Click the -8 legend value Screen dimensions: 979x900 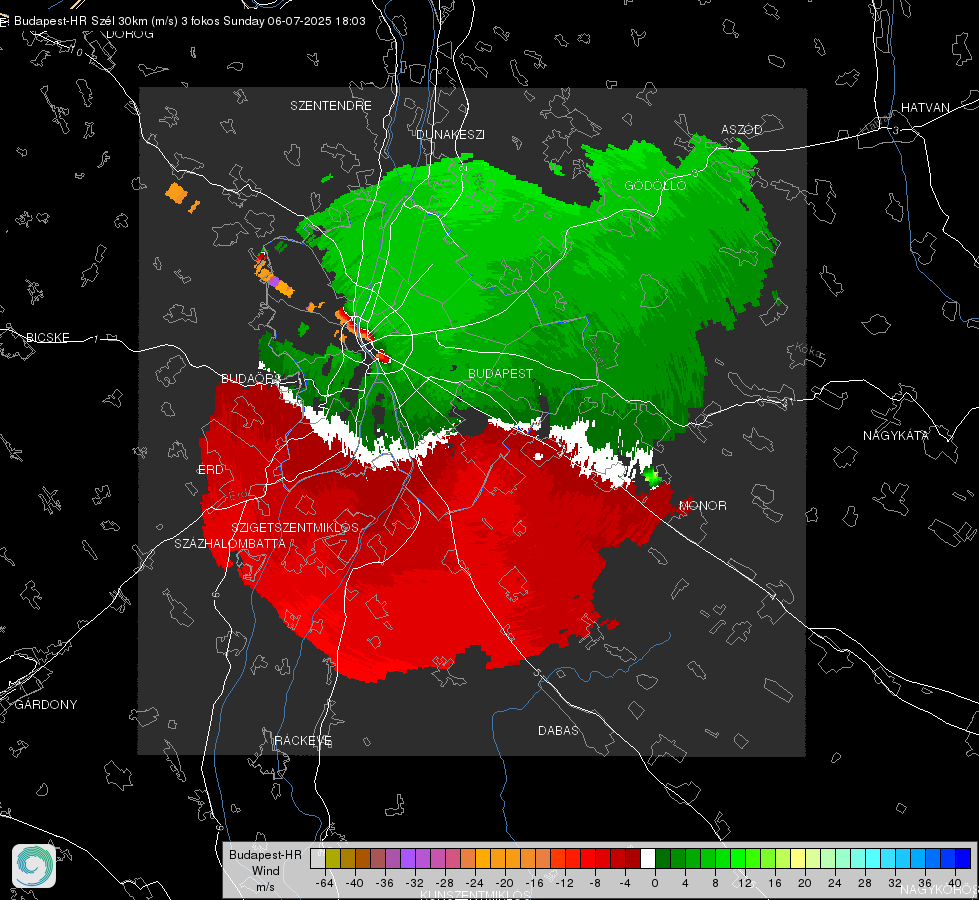click(x=595, y=883)
